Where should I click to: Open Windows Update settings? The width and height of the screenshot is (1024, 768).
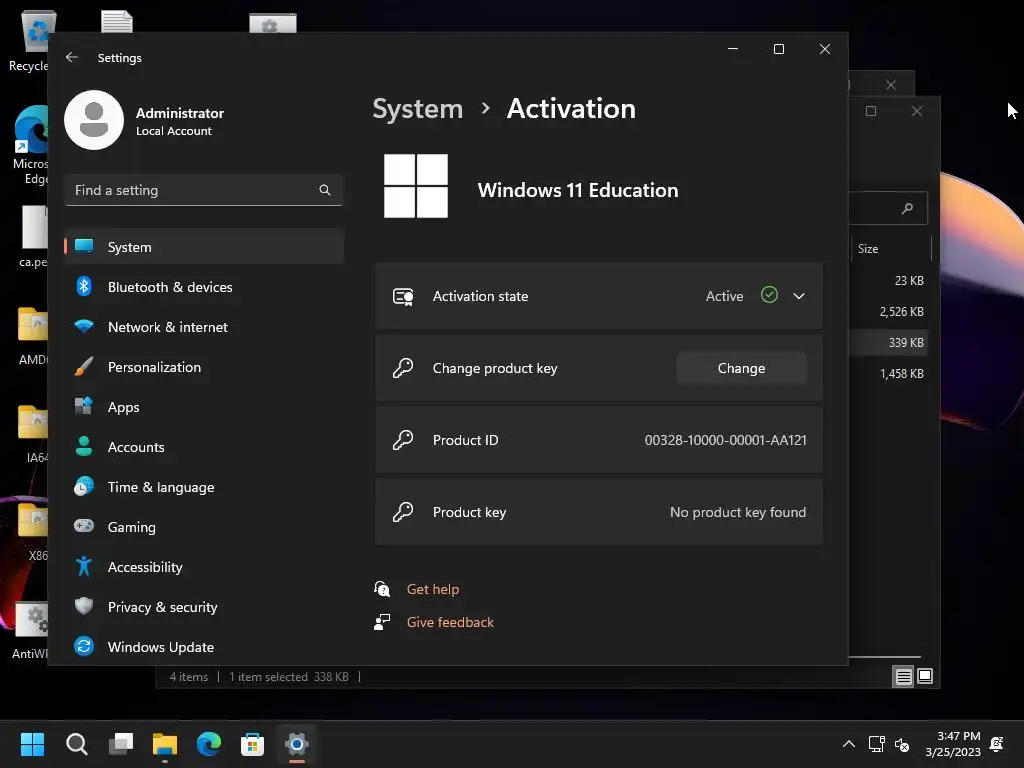(x=204, y=647)
